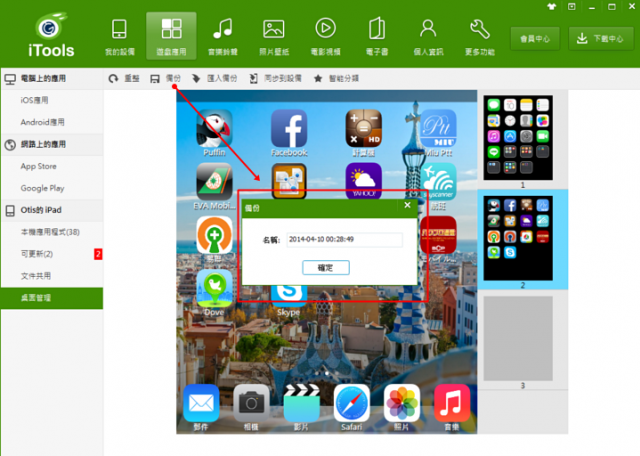Click the Yahoo weather app icon
This screenshot has height=456, width=640.
(x=364, y=180)
